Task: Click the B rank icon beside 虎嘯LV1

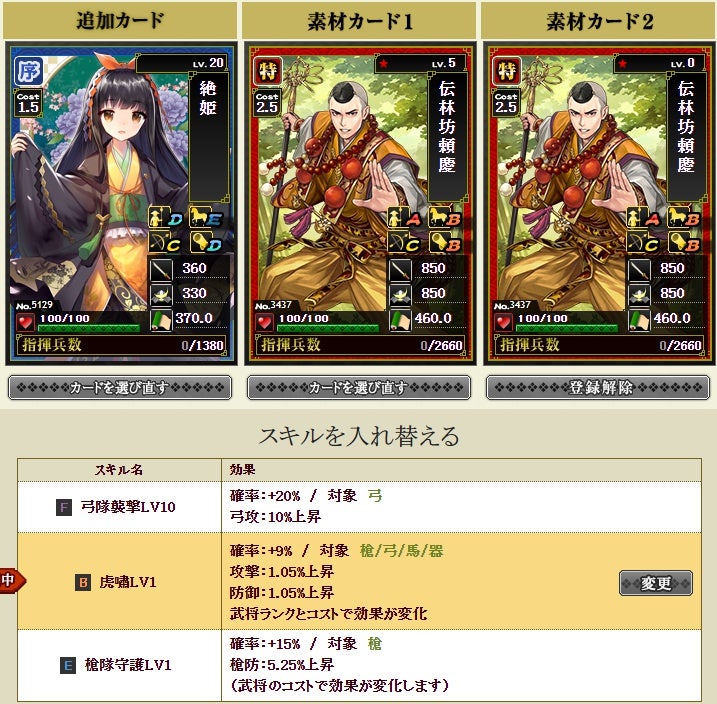Action: [83, 582]
